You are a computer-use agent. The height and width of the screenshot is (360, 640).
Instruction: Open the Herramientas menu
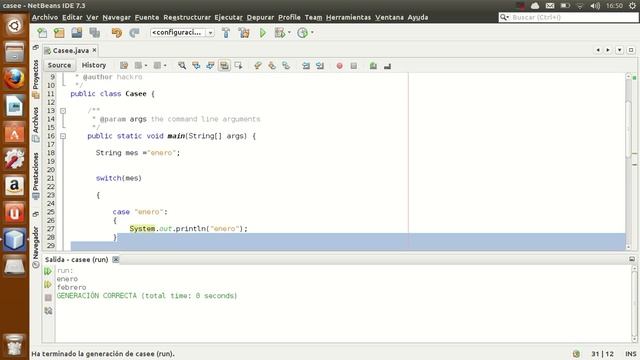pyautogui.click(x=348, y=17)
